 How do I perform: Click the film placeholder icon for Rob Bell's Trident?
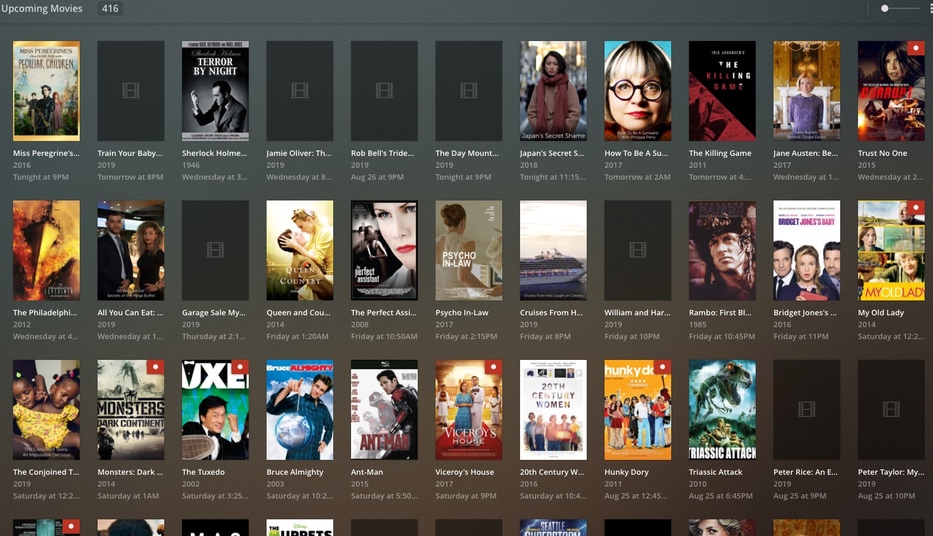[384, 90]
